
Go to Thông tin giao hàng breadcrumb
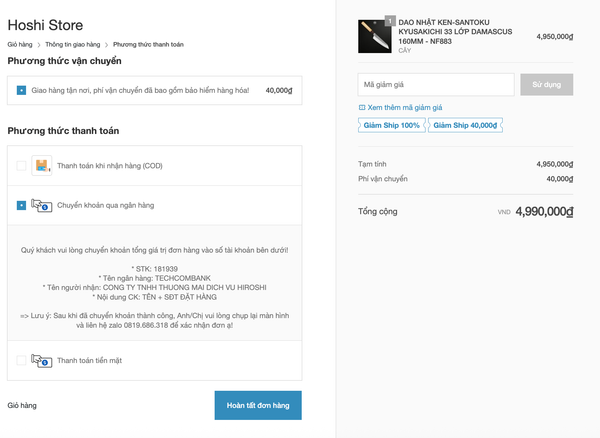click(74, 45)
